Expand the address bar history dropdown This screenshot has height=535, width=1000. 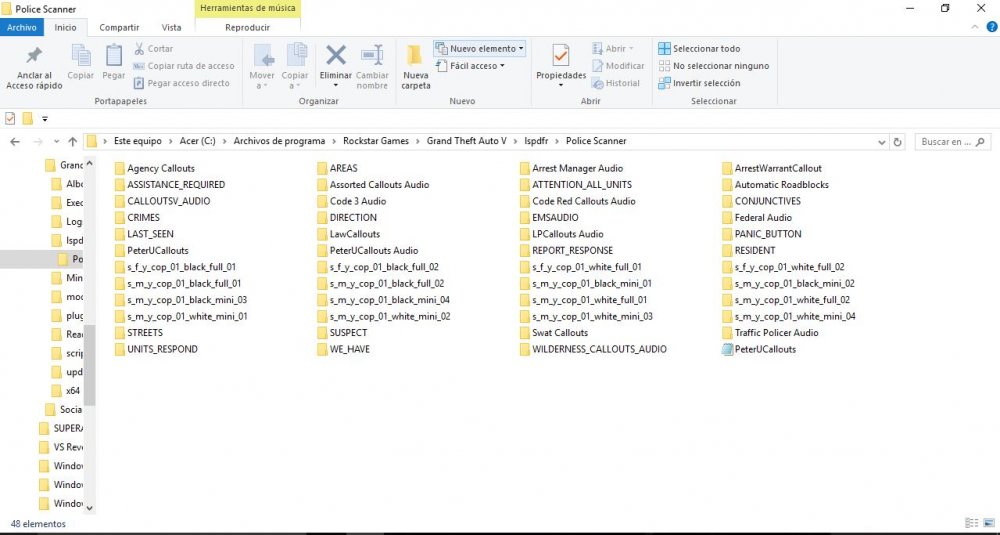pyautogui.click(x=881, y=142)
